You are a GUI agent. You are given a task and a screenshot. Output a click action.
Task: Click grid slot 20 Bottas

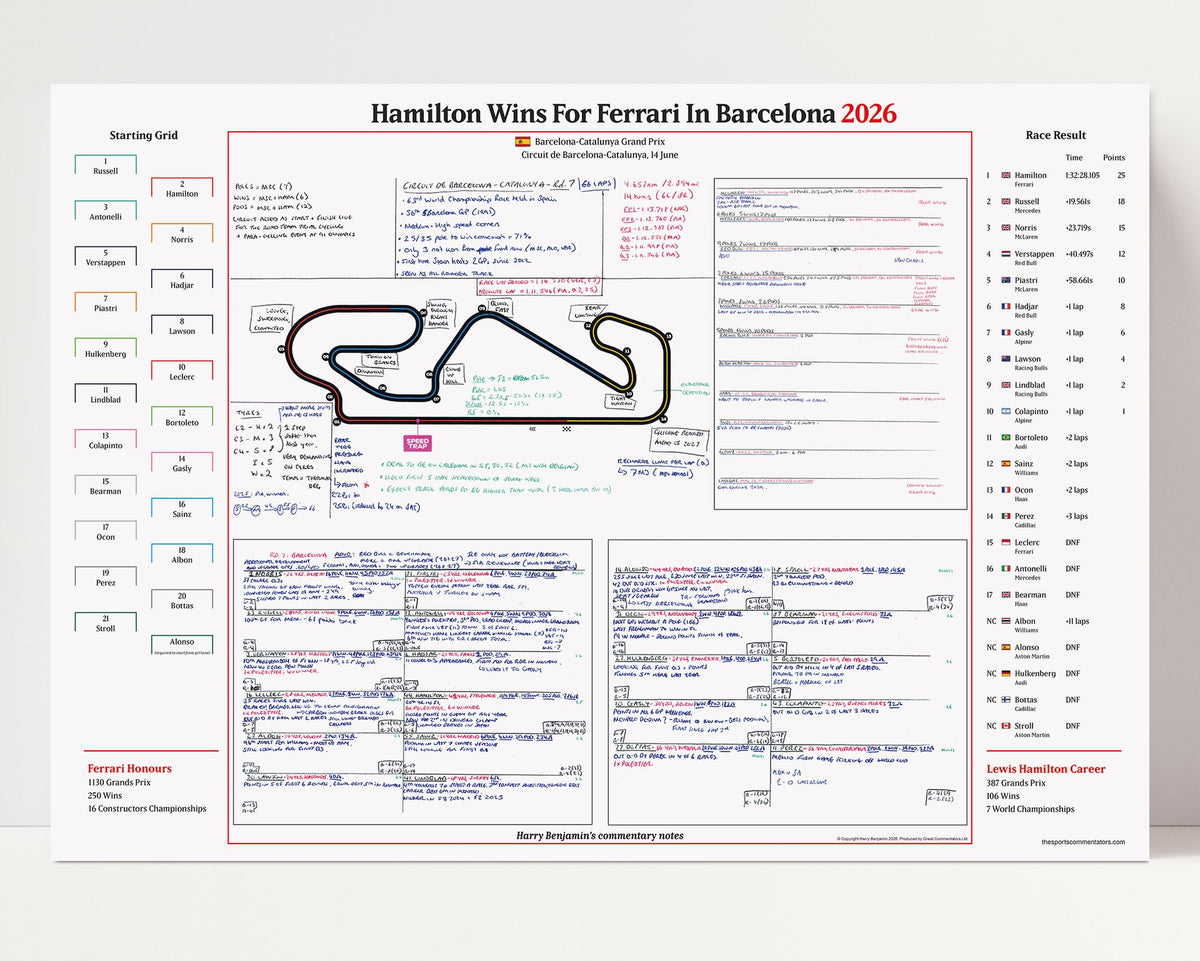tap(182, 601)
